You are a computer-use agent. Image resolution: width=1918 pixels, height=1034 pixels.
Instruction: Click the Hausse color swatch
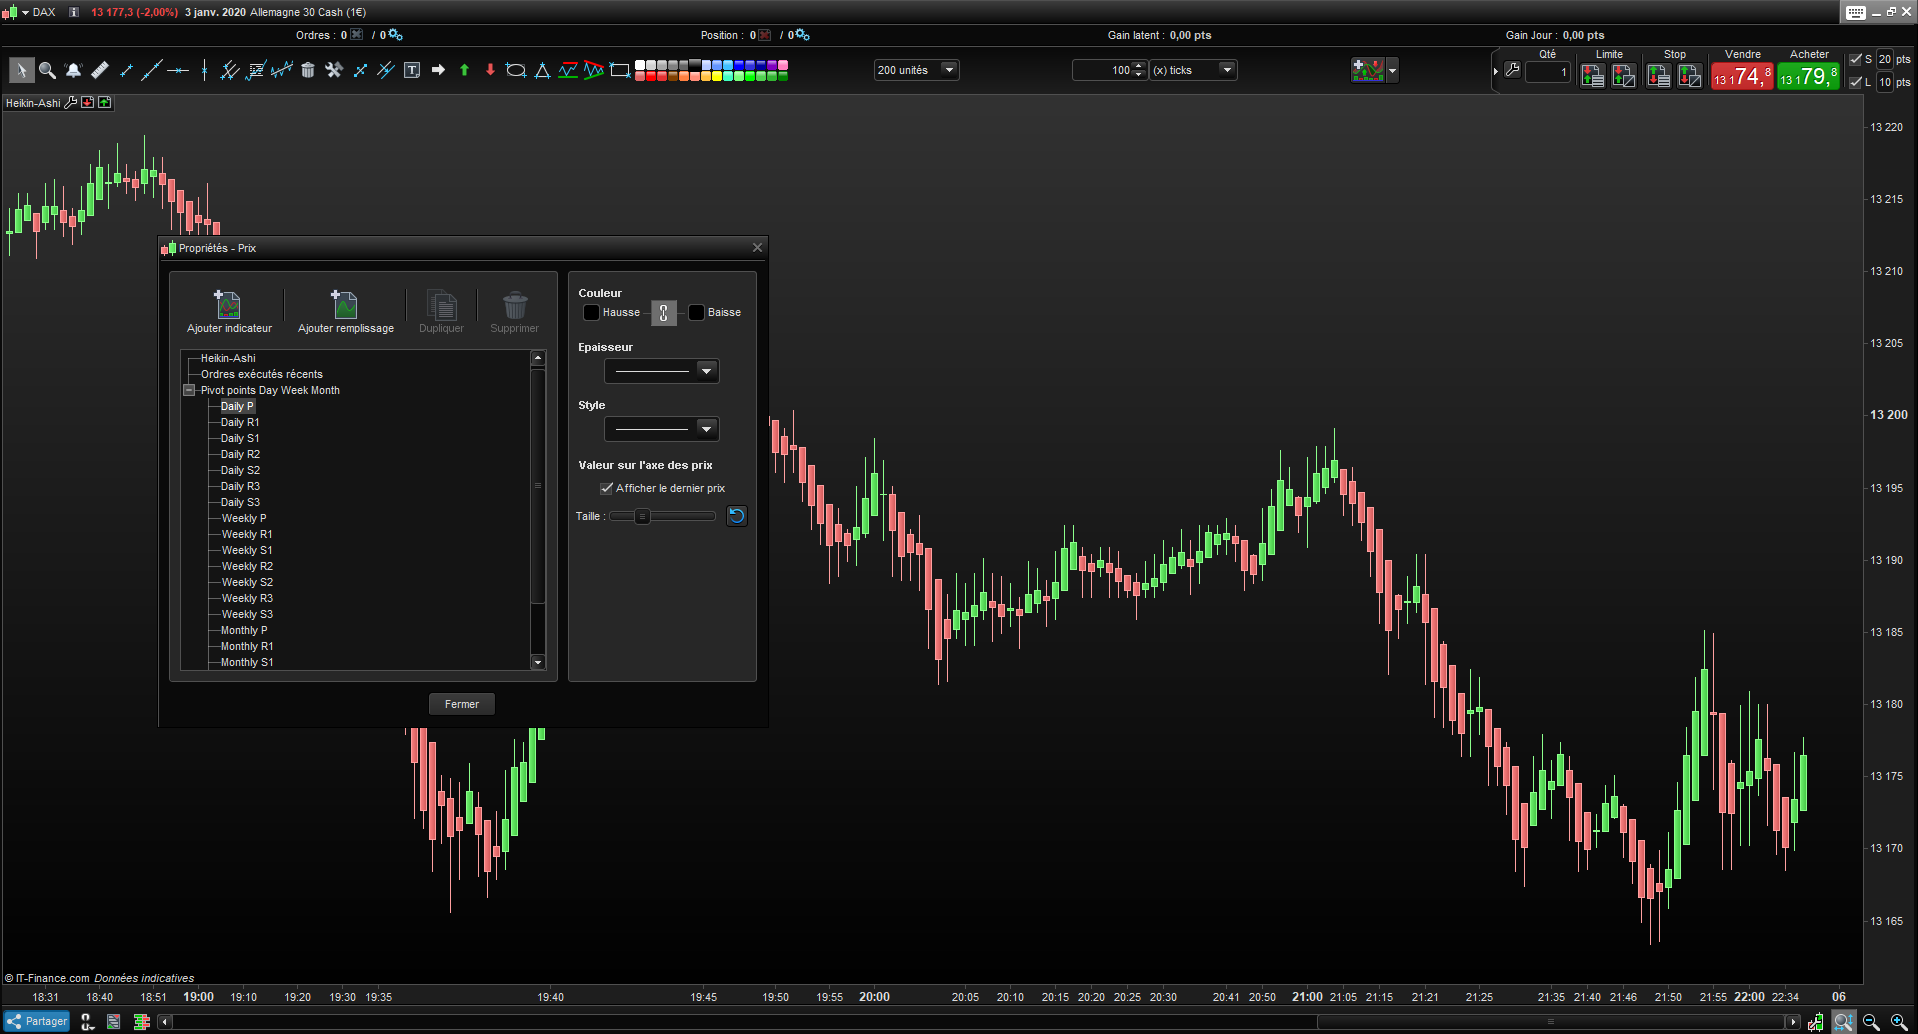[591, 313]
